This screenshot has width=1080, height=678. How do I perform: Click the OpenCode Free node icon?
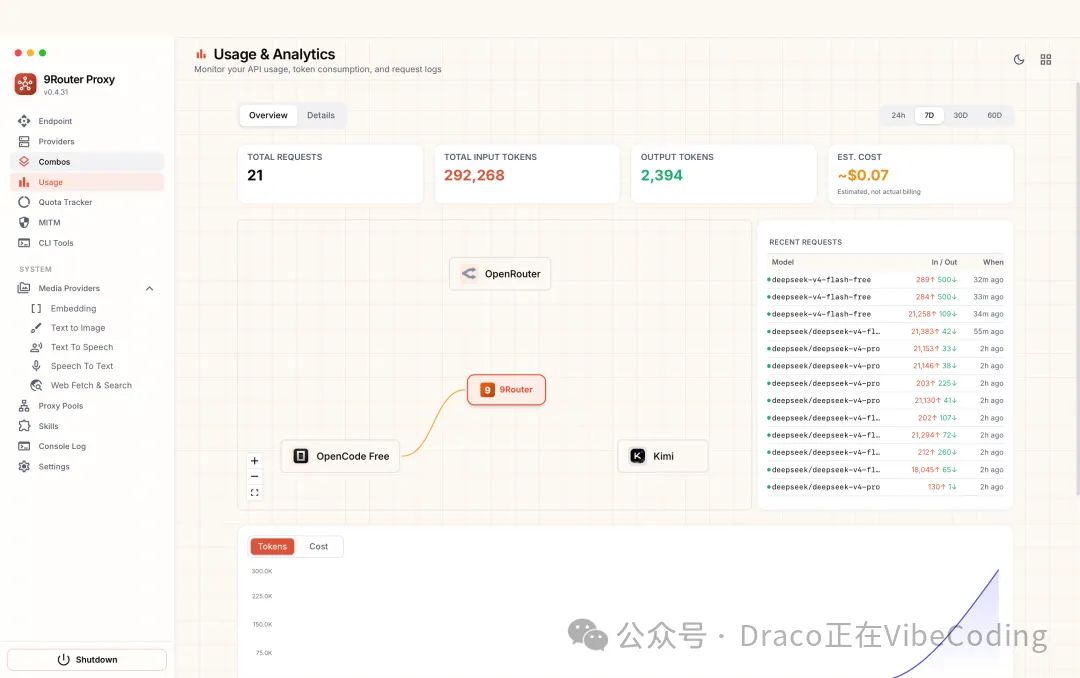click(301, 456)
